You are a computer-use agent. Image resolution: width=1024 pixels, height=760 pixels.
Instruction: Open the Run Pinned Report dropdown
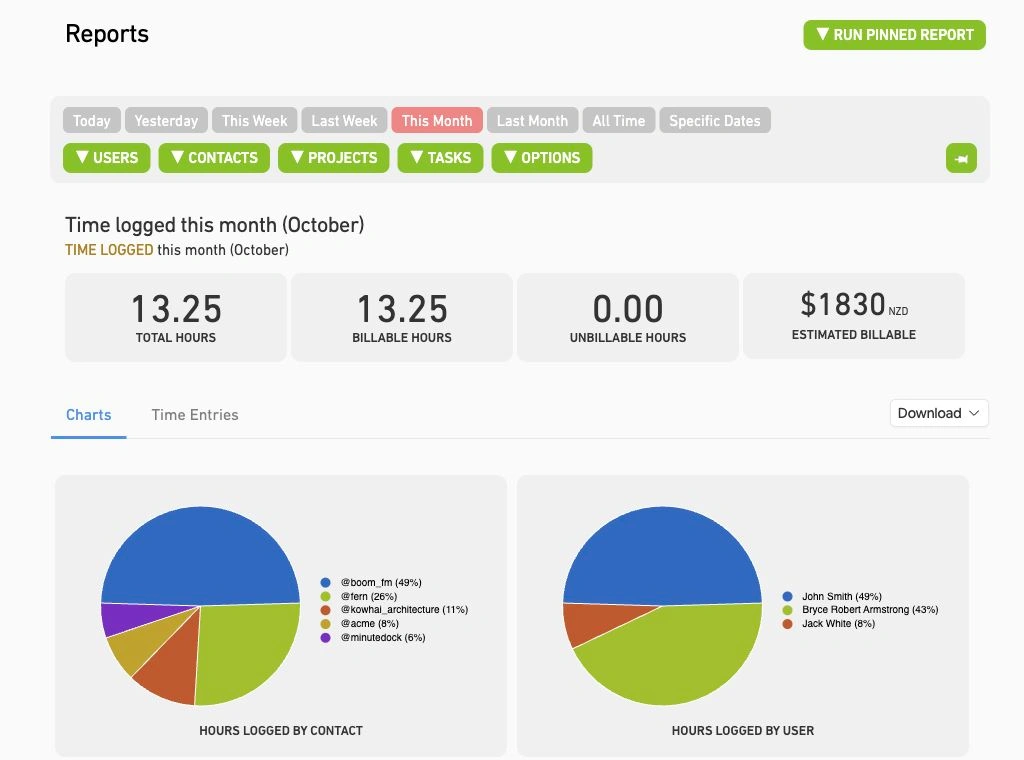pos(894,35)
